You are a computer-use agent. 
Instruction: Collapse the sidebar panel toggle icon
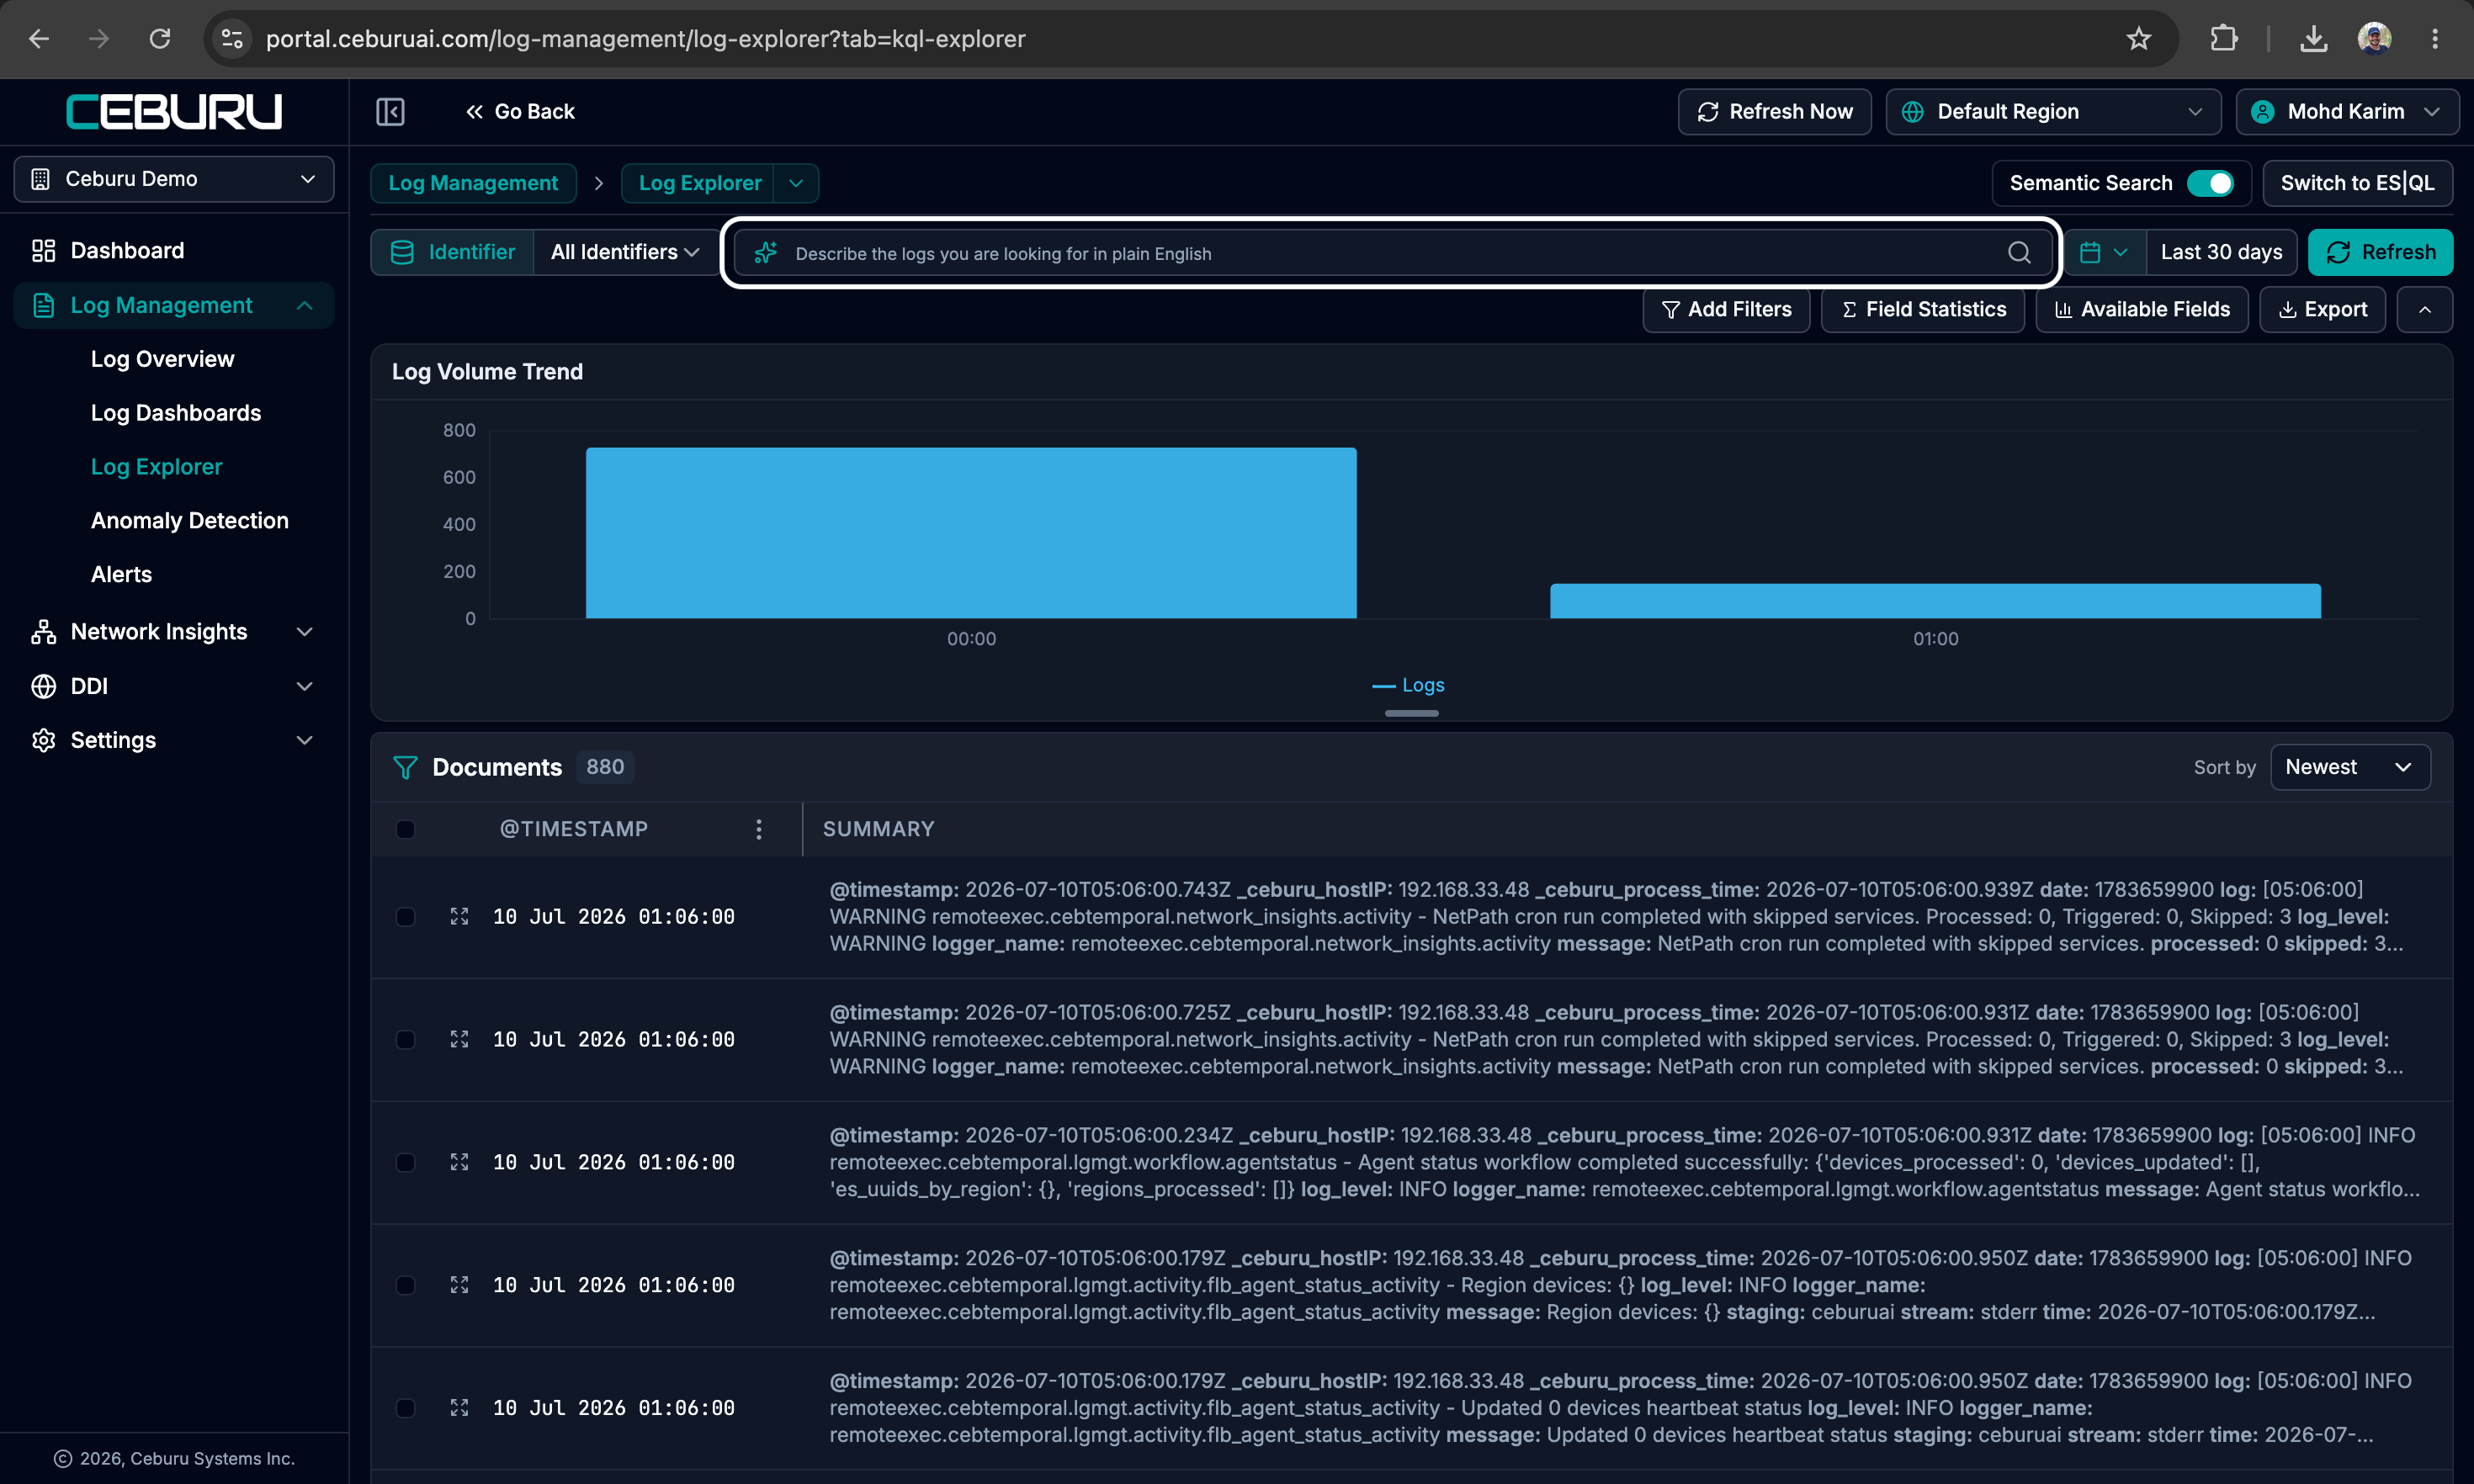coord(390,111)
